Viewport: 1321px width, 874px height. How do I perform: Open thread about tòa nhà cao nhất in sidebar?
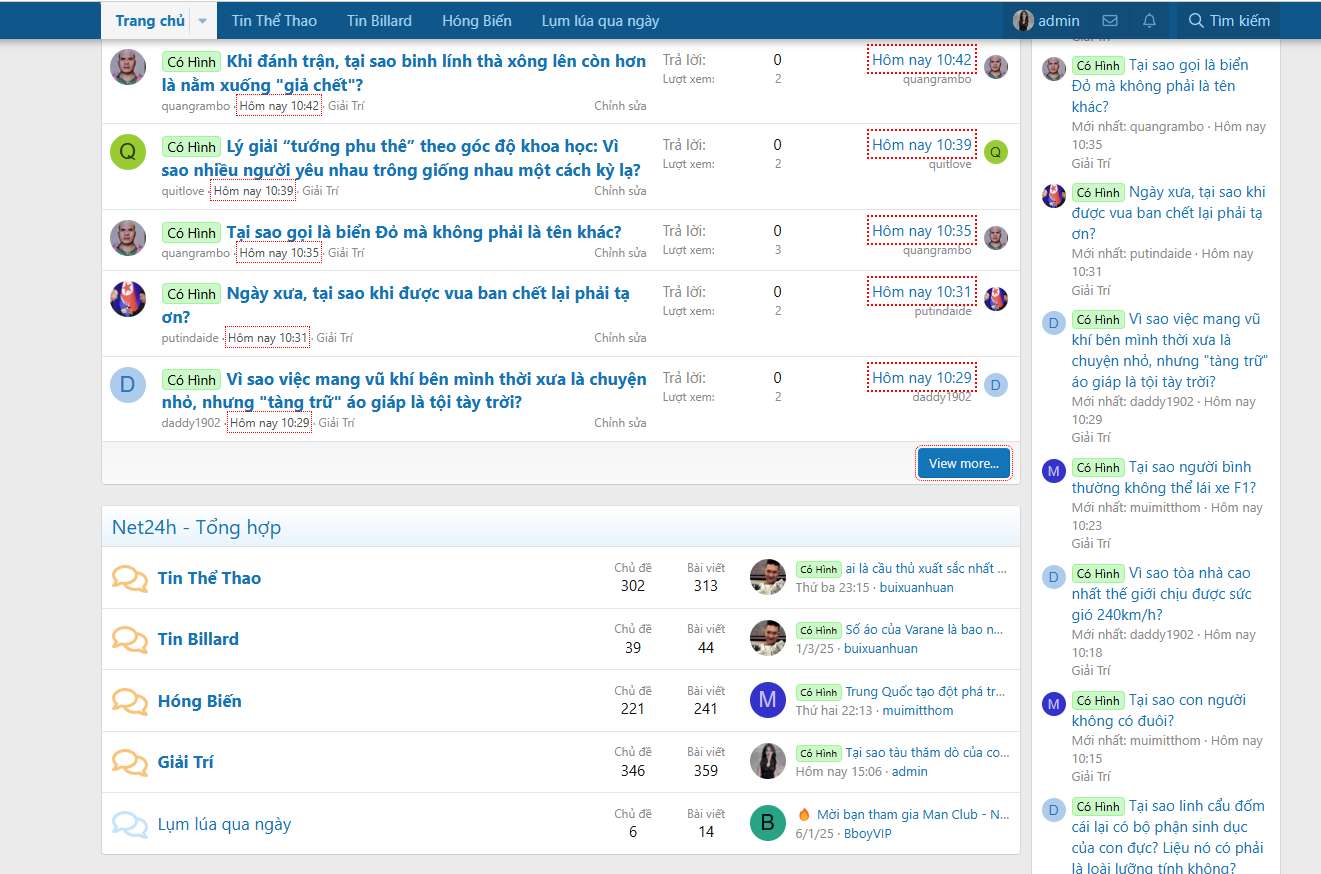click(1160, 593)
